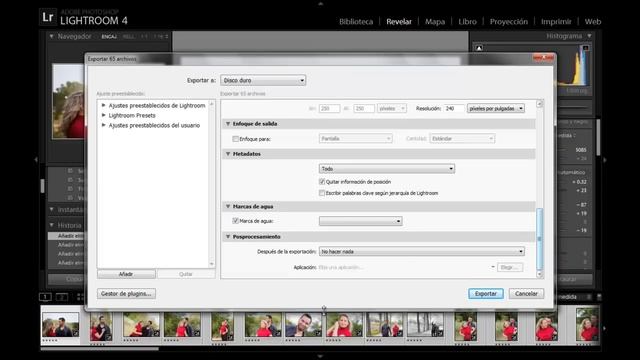Open the Proyección module

point(509,22)
